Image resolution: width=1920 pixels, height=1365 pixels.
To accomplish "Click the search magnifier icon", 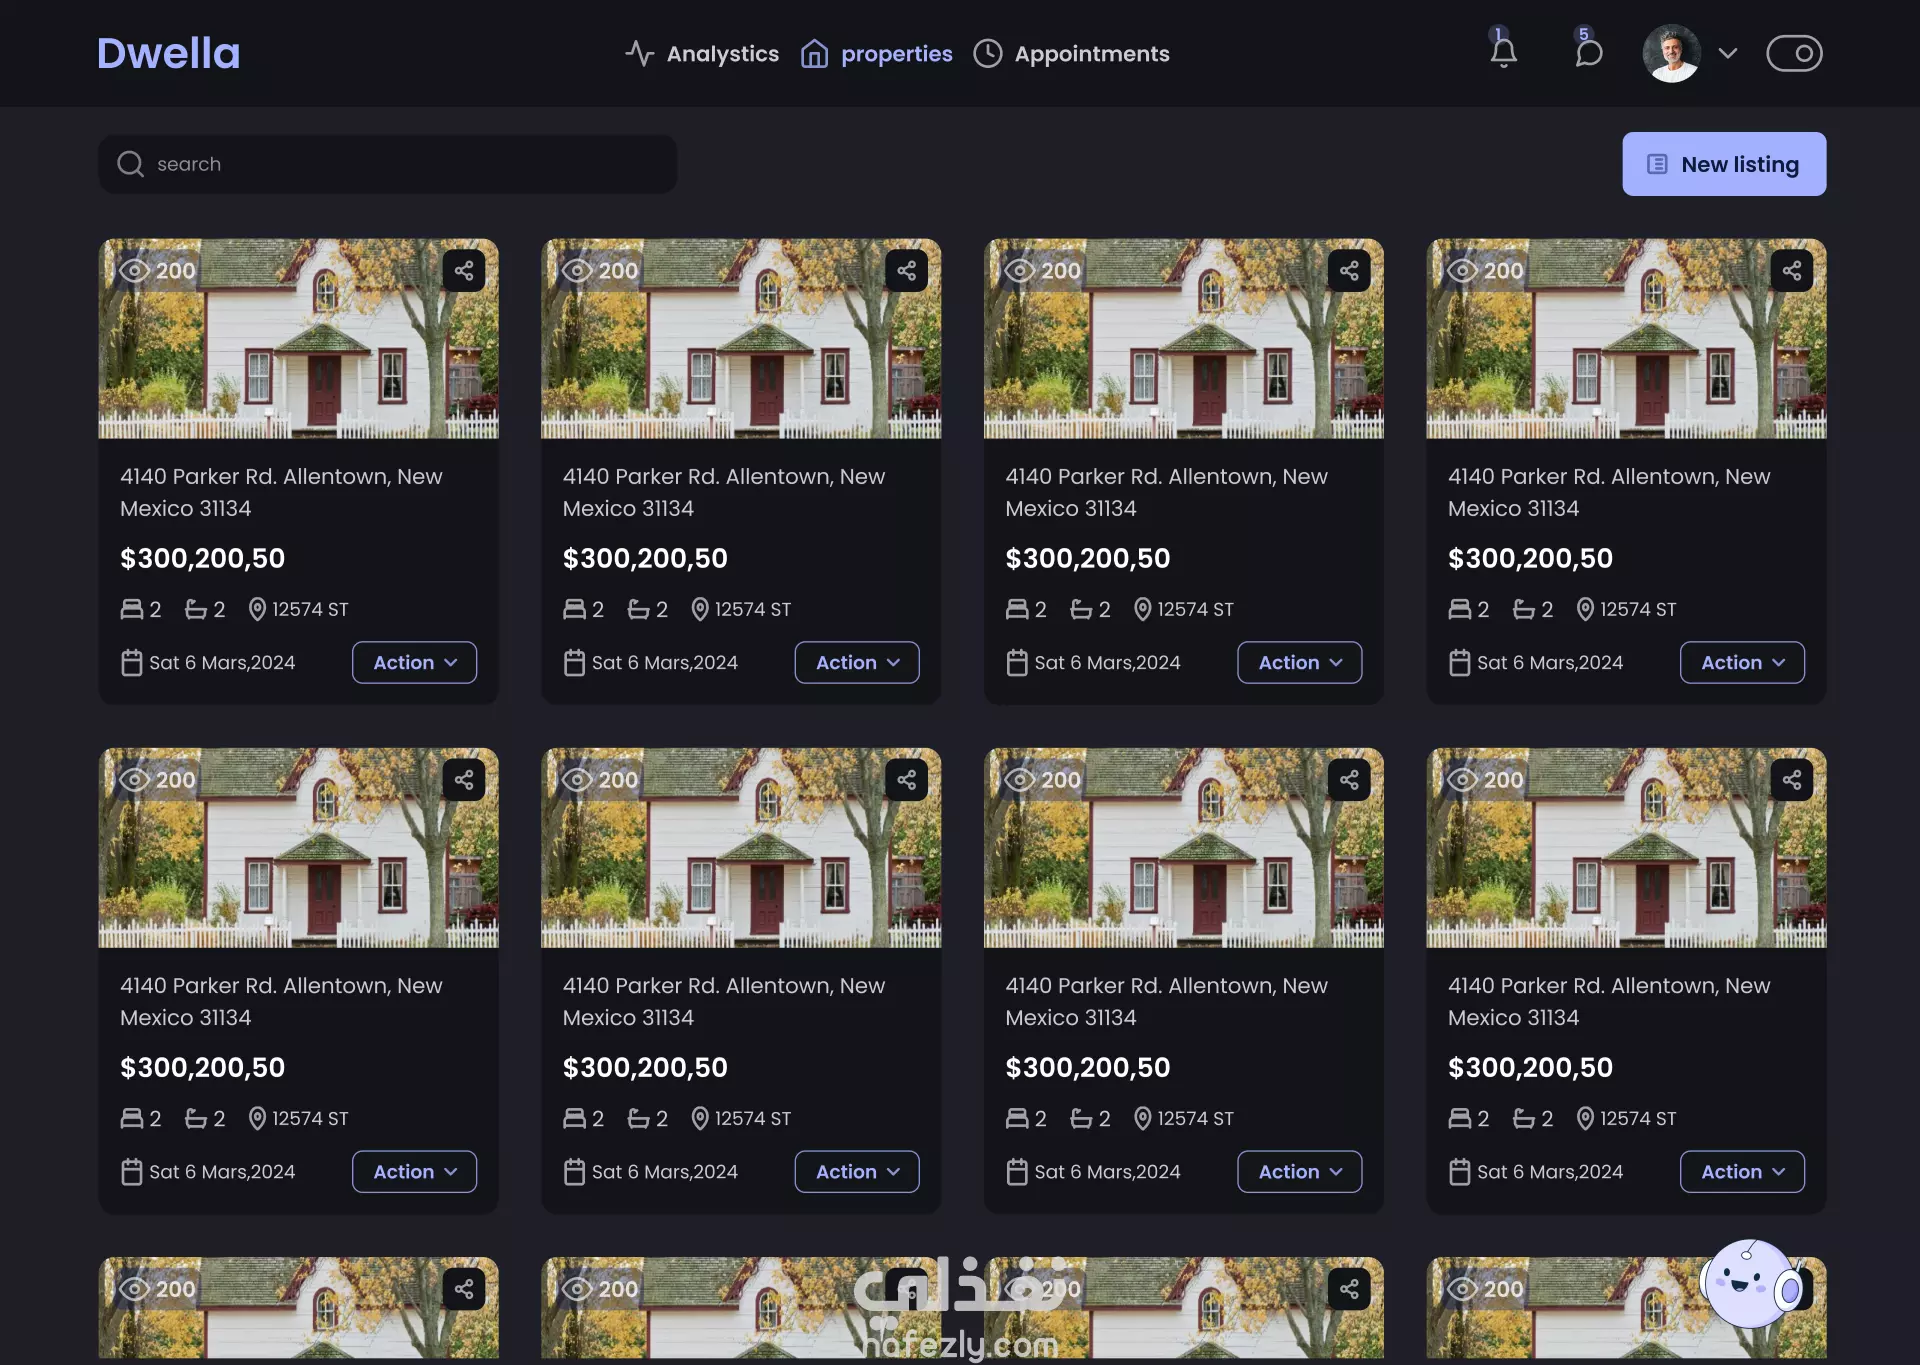I will (131, 164).
